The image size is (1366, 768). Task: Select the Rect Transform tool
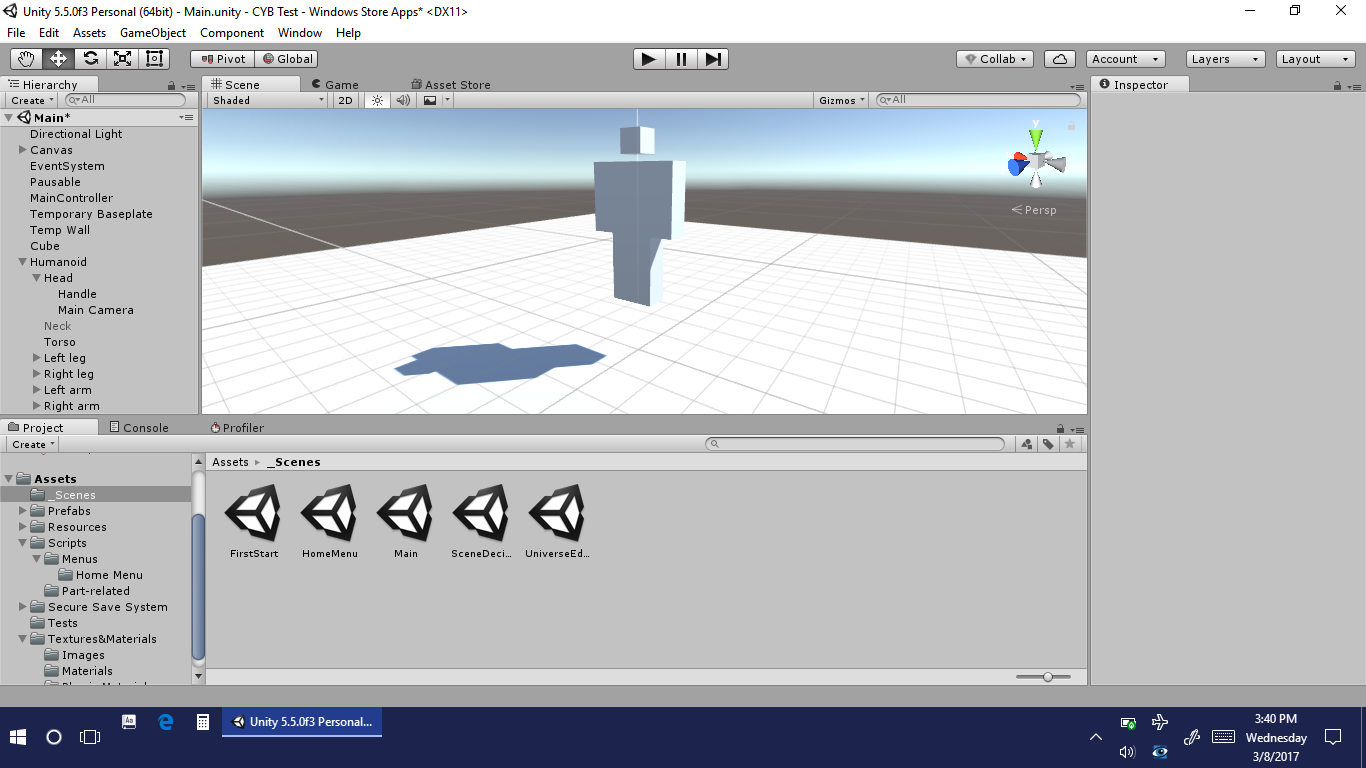[154, 59]
